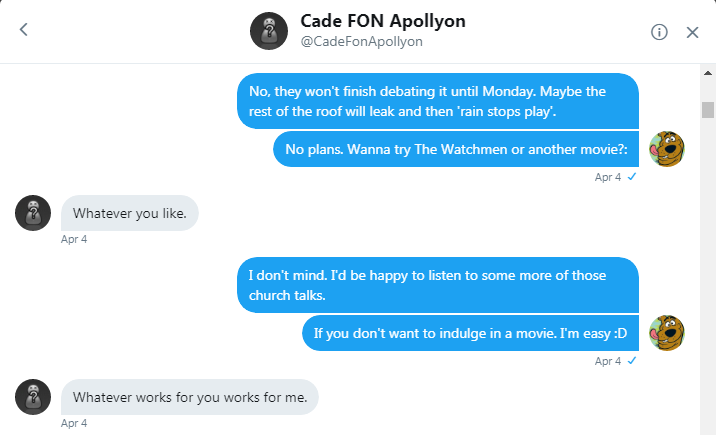Click Apr 4 timestamp under Watchmen message
This screenshot has height=435, width=716.
[x=607, y=177]
